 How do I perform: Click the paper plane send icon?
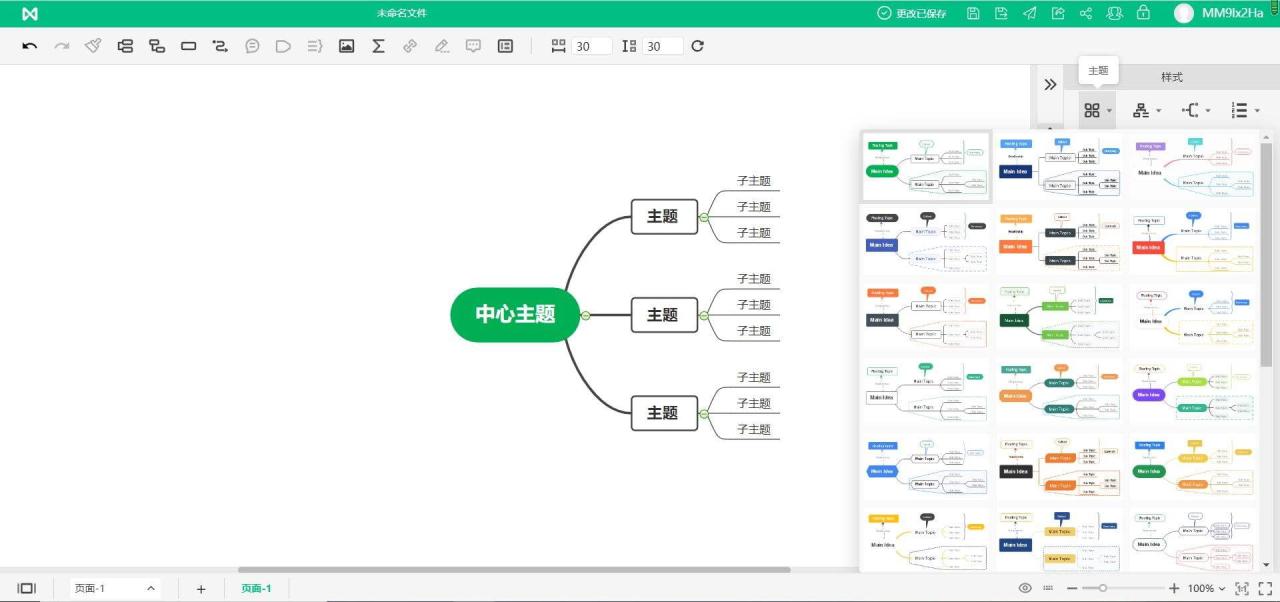pyautogui.click(x=1029, y=13)
